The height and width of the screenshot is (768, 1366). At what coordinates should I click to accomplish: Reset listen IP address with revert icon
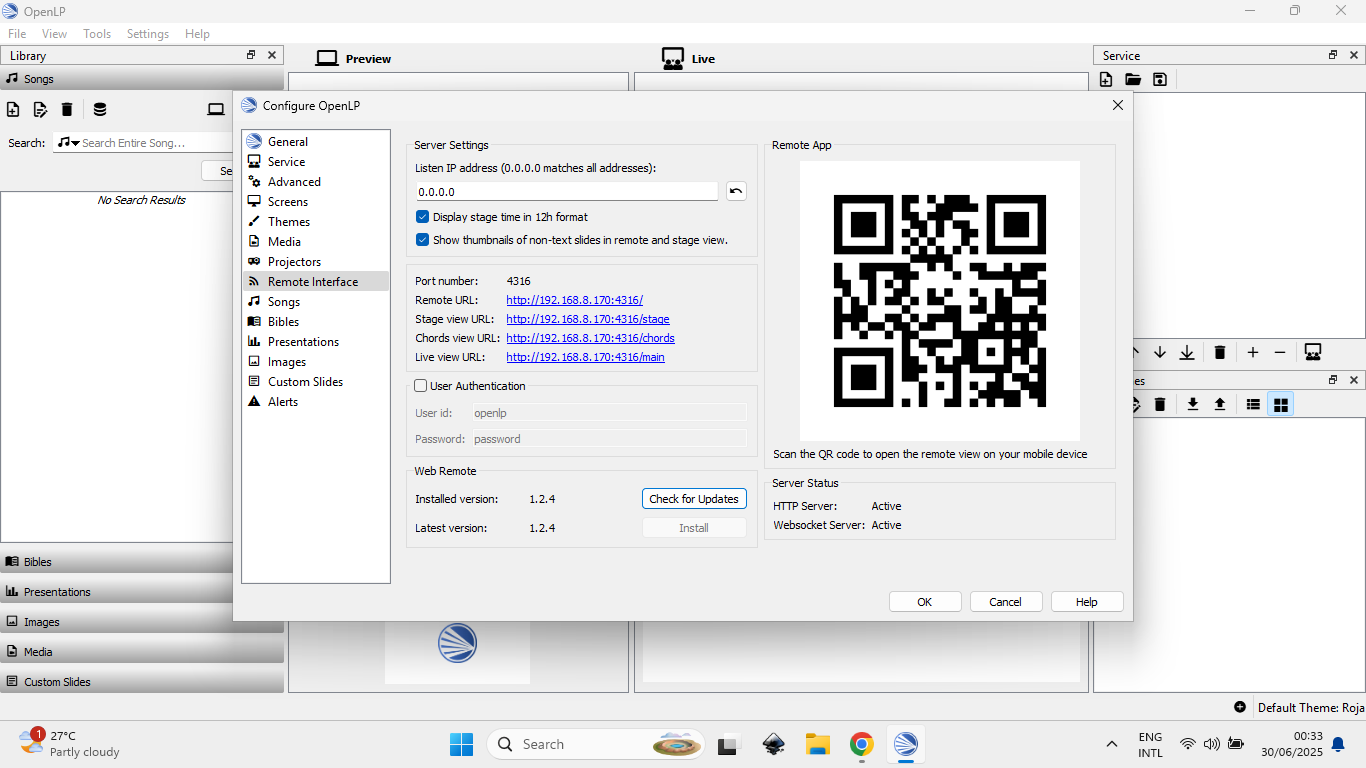(x=736, y=191)
